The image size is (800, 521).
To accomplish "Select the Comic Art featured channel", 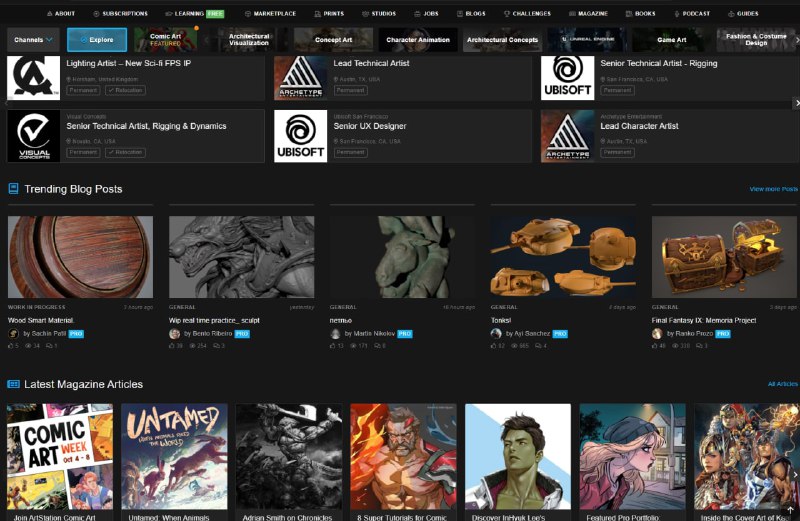I will [166, 40].
